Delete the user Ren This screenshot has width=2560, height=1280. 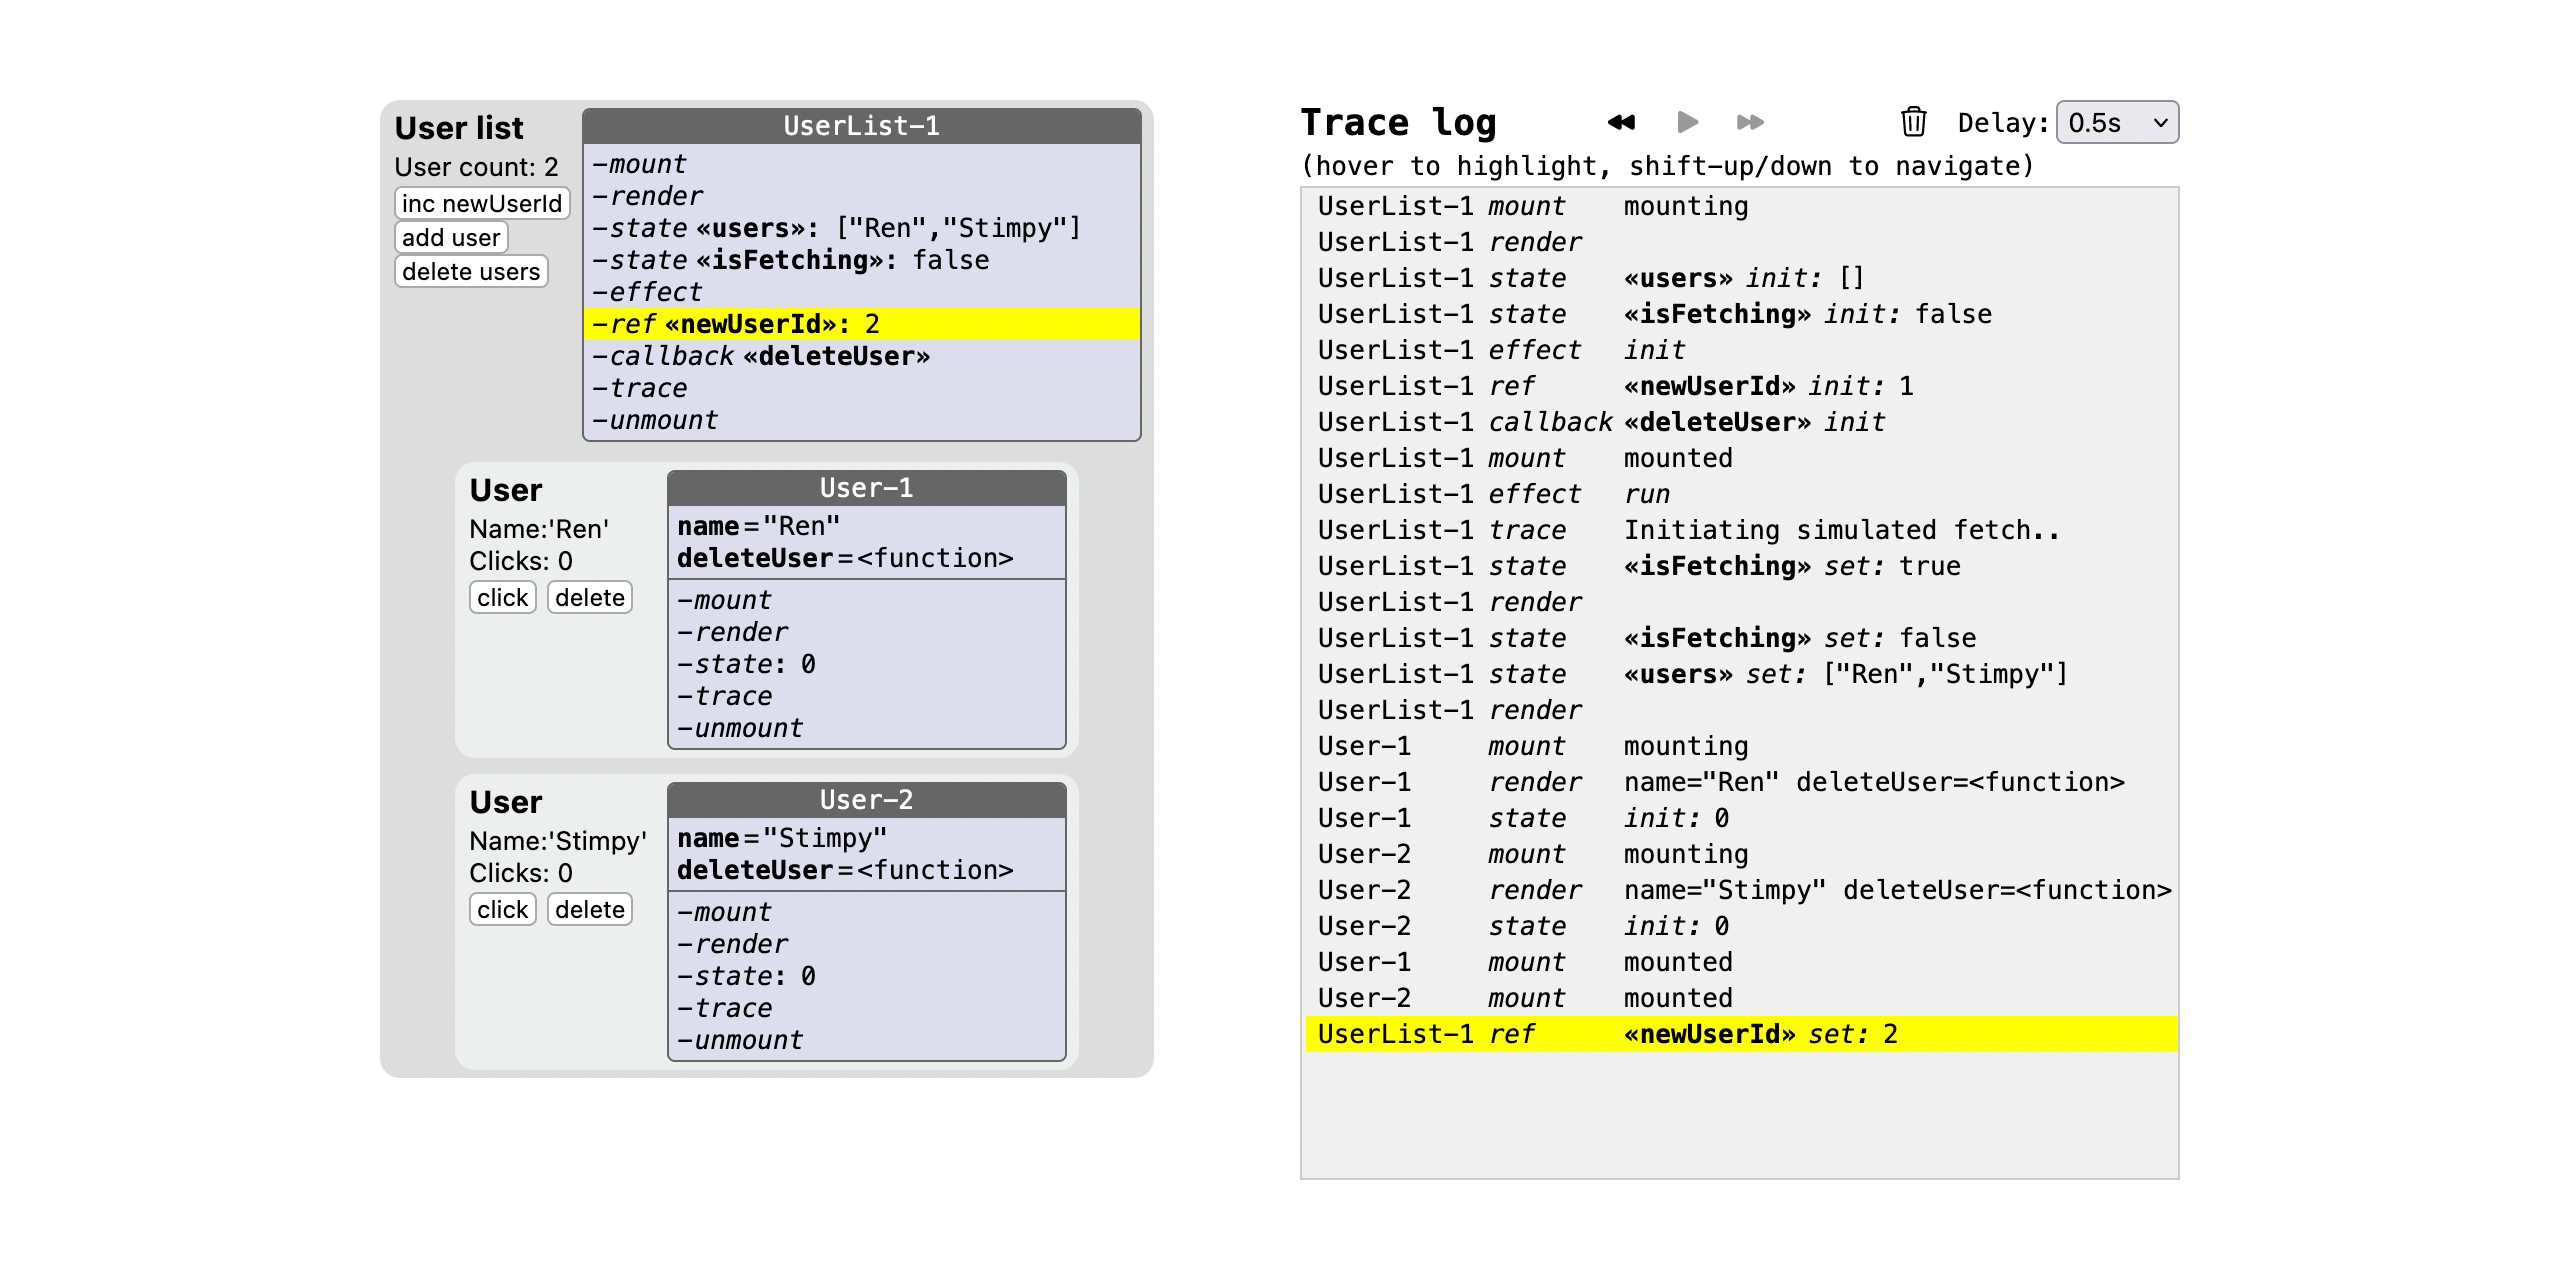click(590, 598)
